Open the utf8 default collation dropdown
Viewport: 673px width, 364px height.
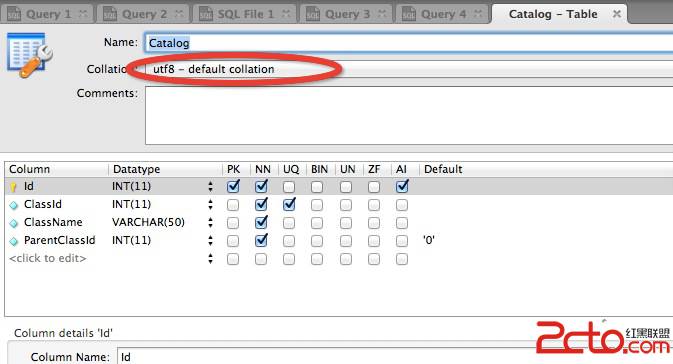[409, 69]
